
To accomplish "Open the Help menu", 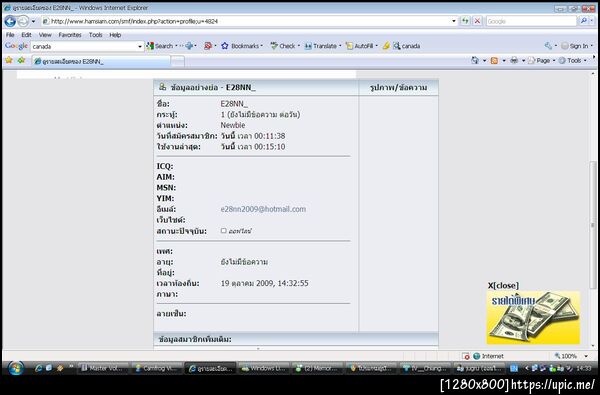I will point(115,35).
